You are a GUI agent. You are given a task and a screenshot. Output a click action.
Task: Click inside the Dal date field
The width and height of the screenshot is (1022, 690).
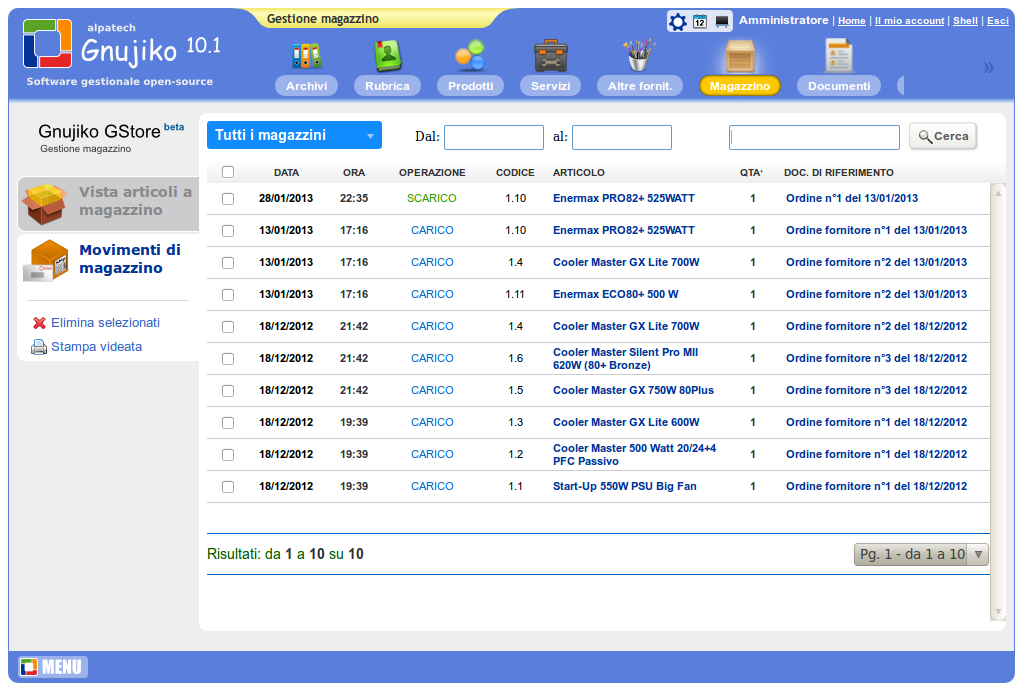tap(494, 137)
